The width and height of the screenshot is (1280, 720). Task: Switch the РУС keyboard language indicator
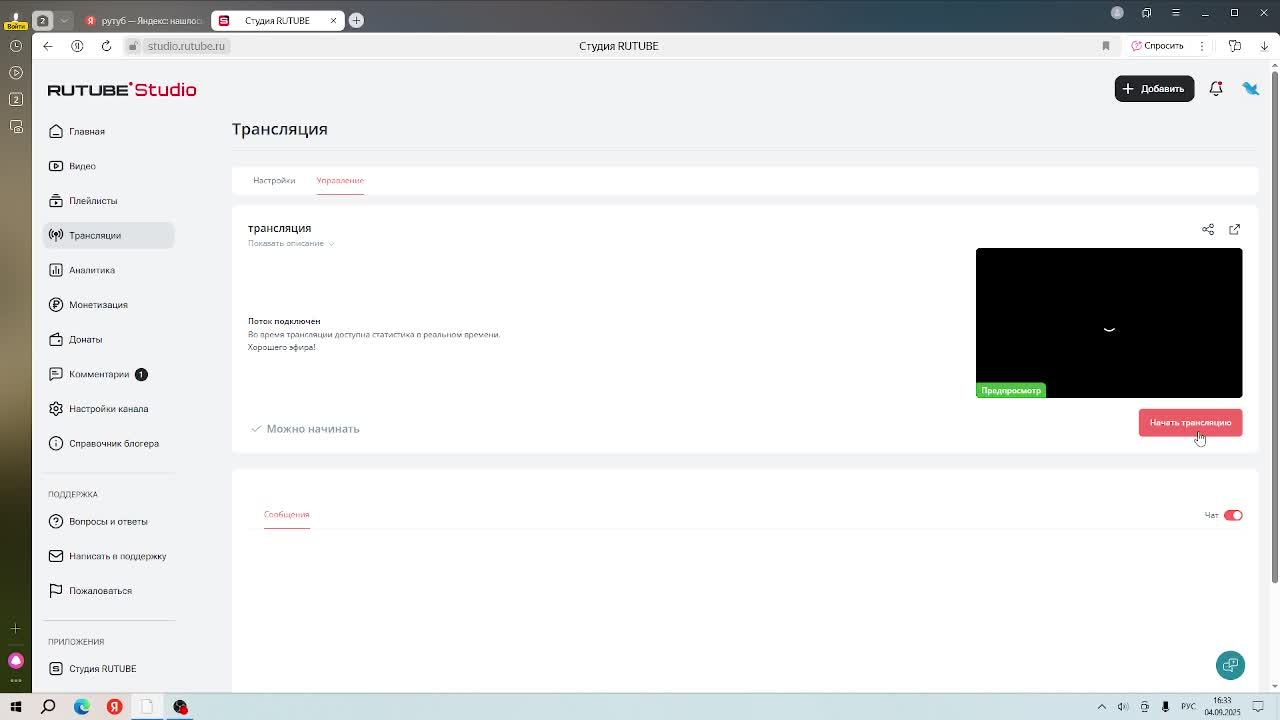[x=1188, y=707]
